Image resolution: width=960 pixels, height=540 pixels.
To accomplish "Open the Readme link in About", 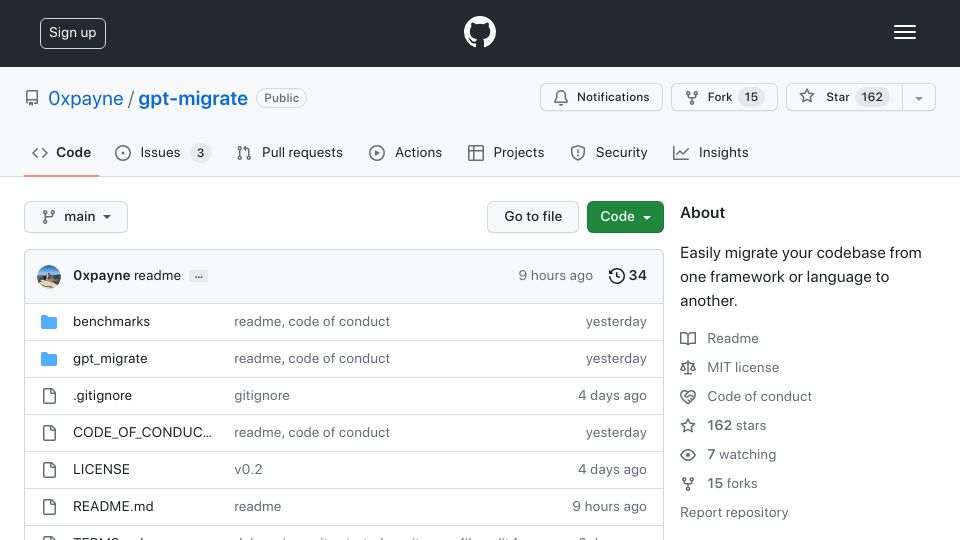I will (733, 339).
